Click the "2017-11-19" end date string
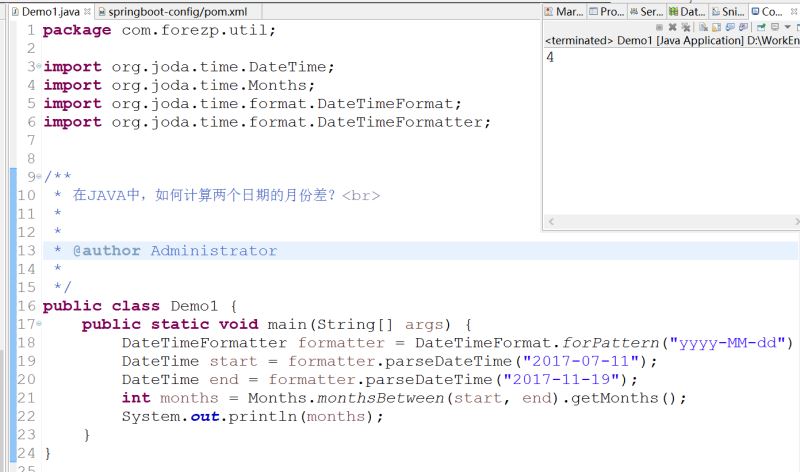 pos(561,379)
